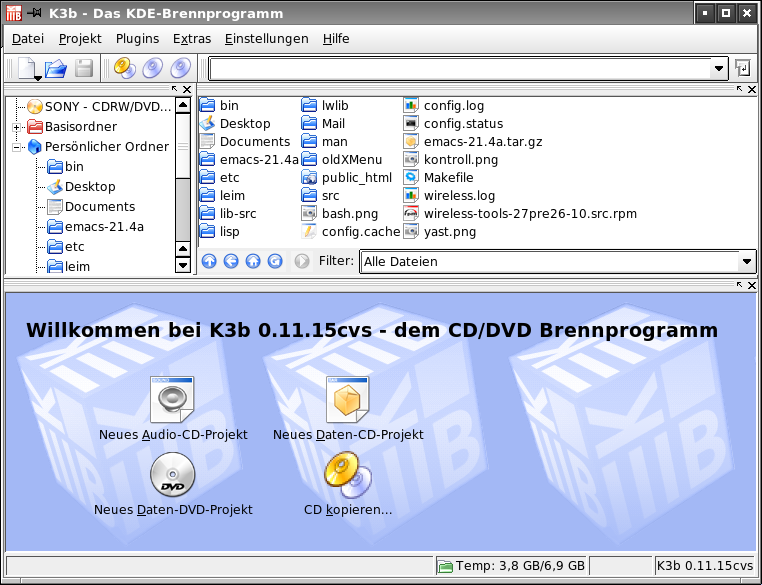The height and width of the screenshot is (585, 762).
Task: Collapse the Persönlicher Ordner tree node
Action: pyautogui.click(x=16, y=147)
